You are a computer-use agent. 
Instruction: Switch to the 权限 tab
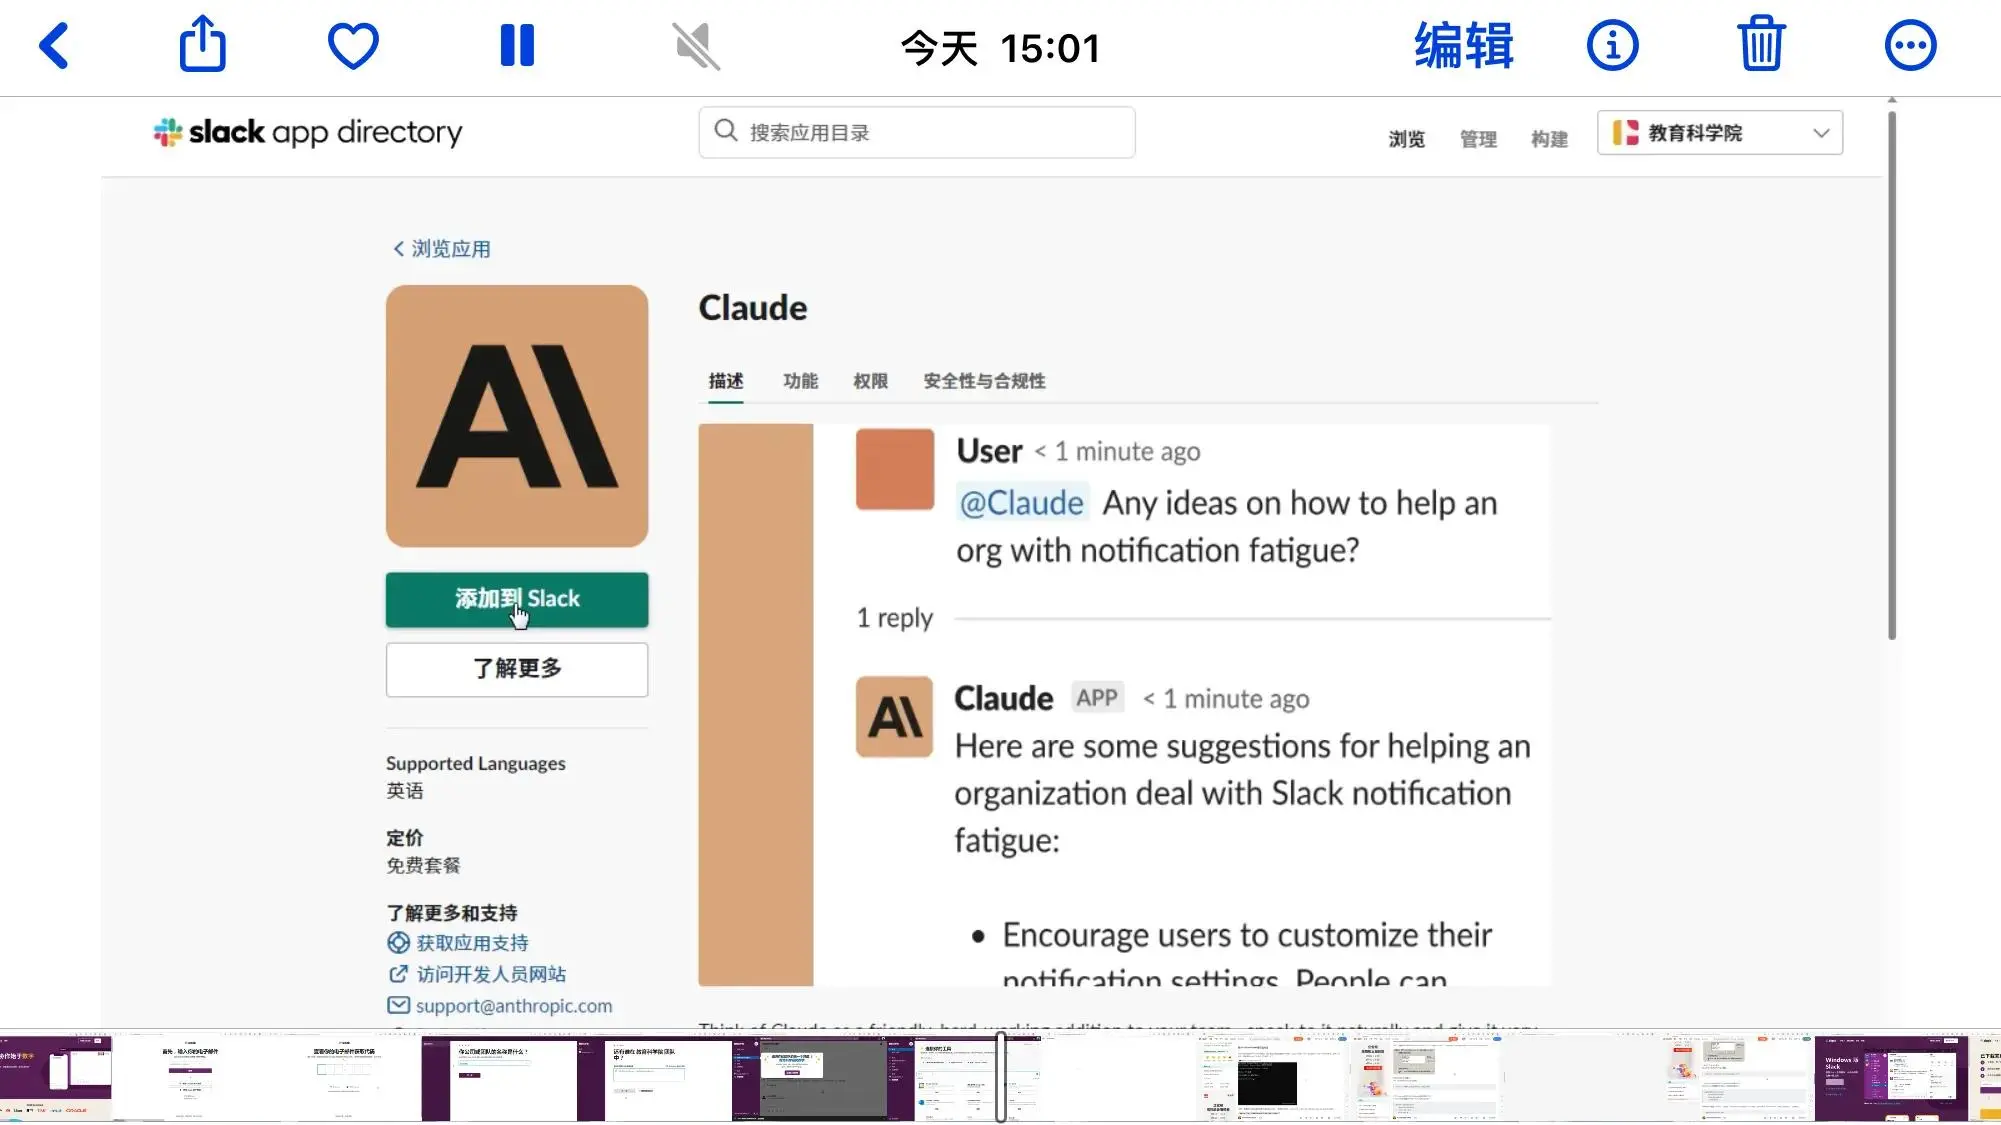click(870, 381)
